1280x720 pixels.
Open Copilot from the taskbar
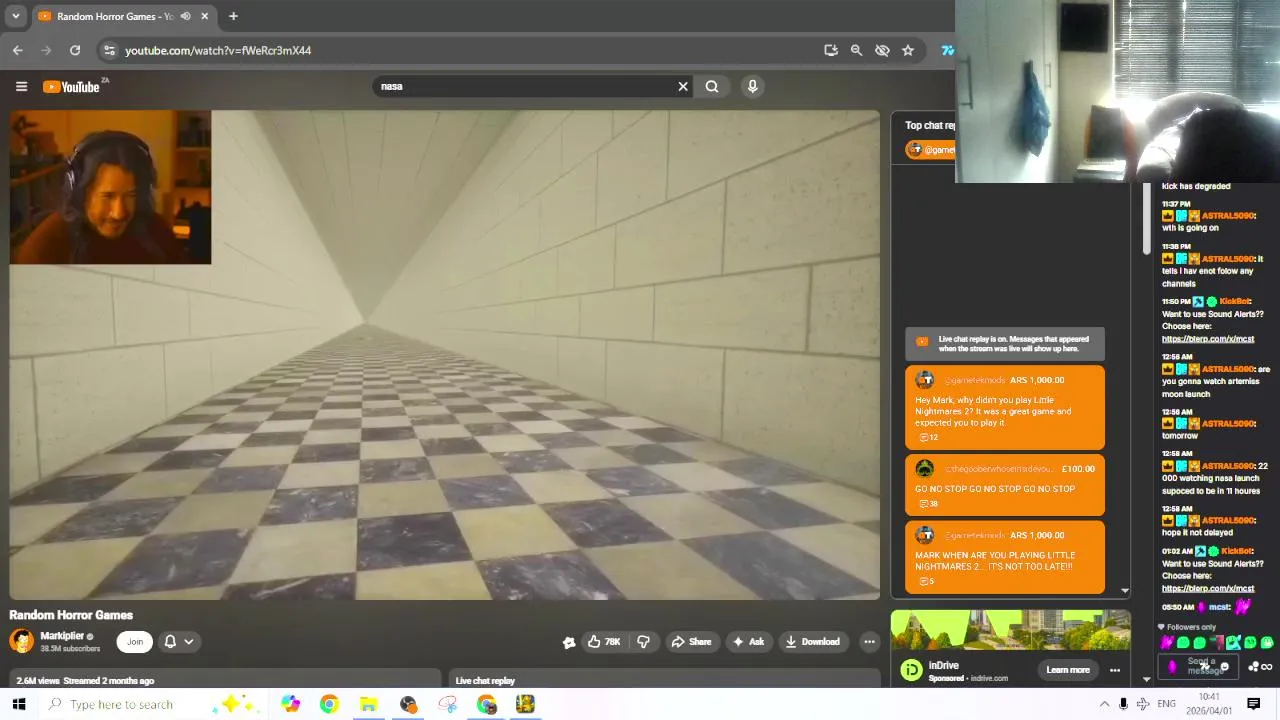(x=290, y=704)
